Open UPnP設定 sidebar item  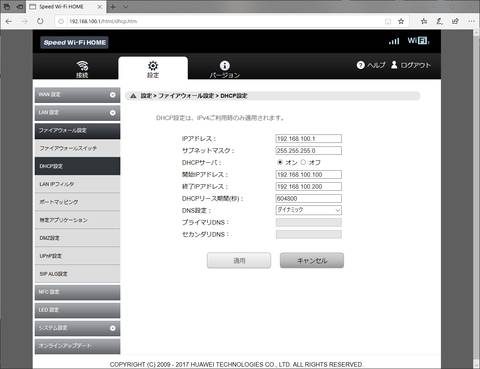coord(77,256)
